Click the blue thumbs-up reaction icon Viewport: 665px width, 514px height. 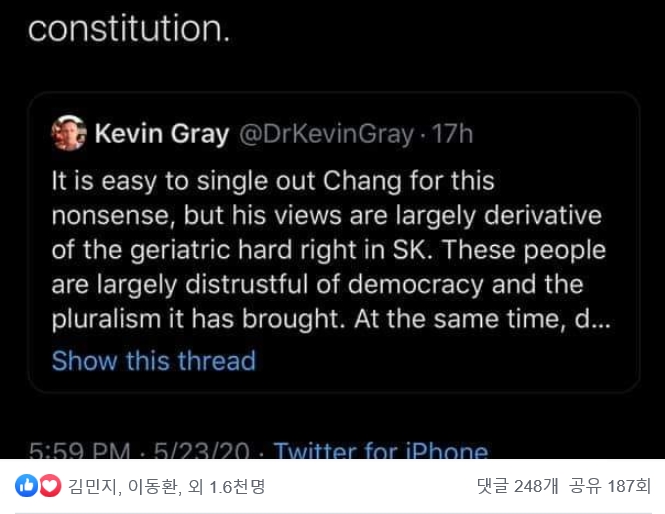tap(26, 486)
